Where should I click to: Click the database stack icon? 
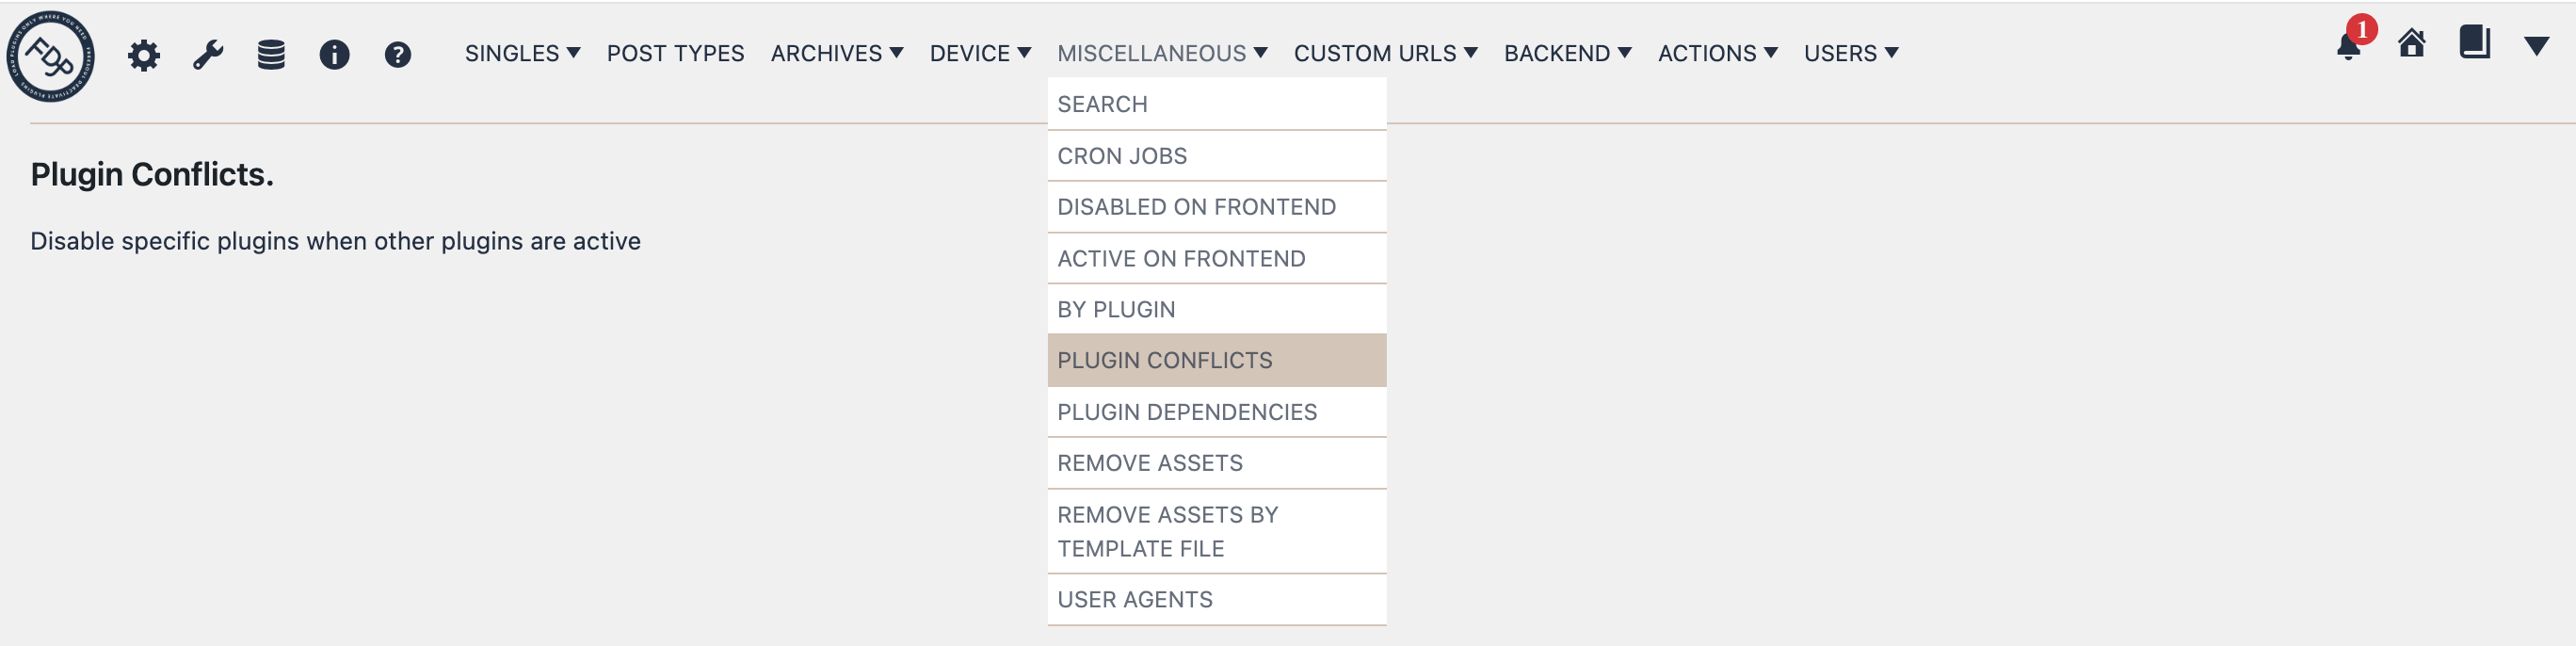[270, 55]
